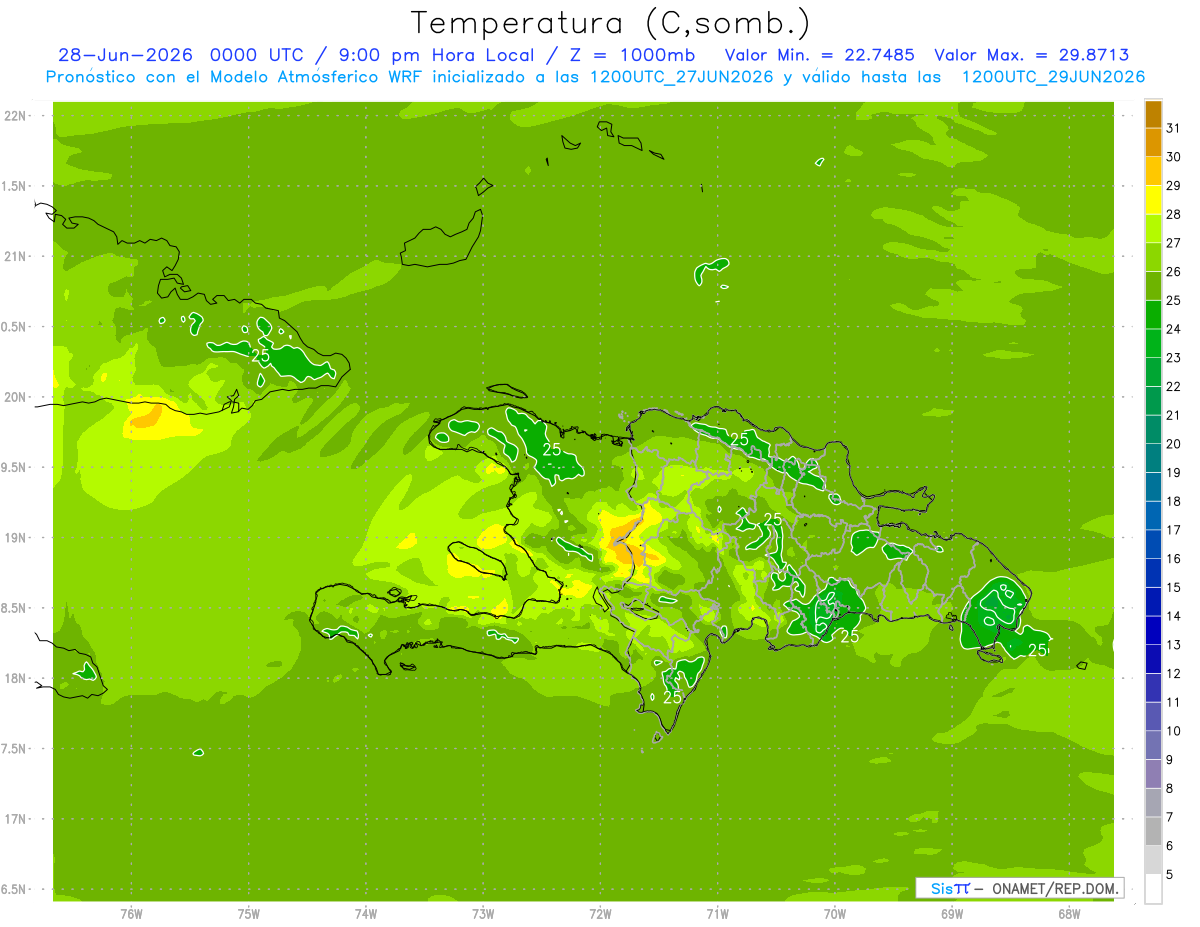Pick the orange swatch between 30 and 31
The height and width of the screenshot is (927, 1200).
[x=1153, y=143]
